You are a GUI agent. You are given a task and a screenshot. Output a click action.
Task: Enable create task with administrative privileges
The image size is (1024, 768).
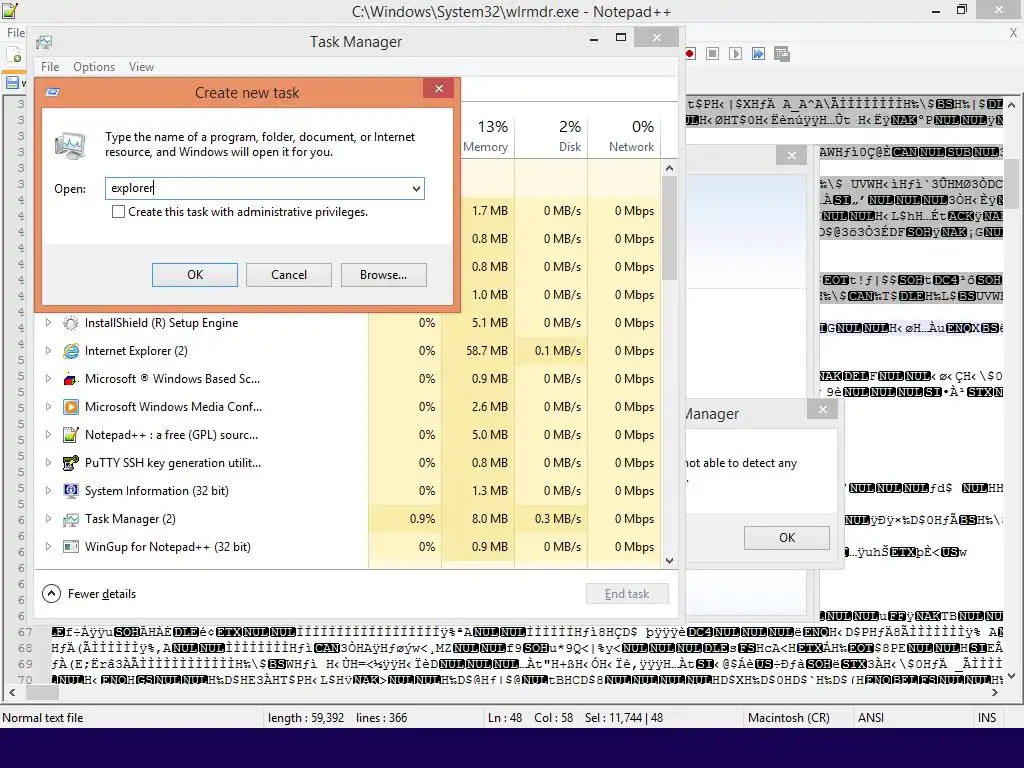pyautogui.click(x=118, y=212)
